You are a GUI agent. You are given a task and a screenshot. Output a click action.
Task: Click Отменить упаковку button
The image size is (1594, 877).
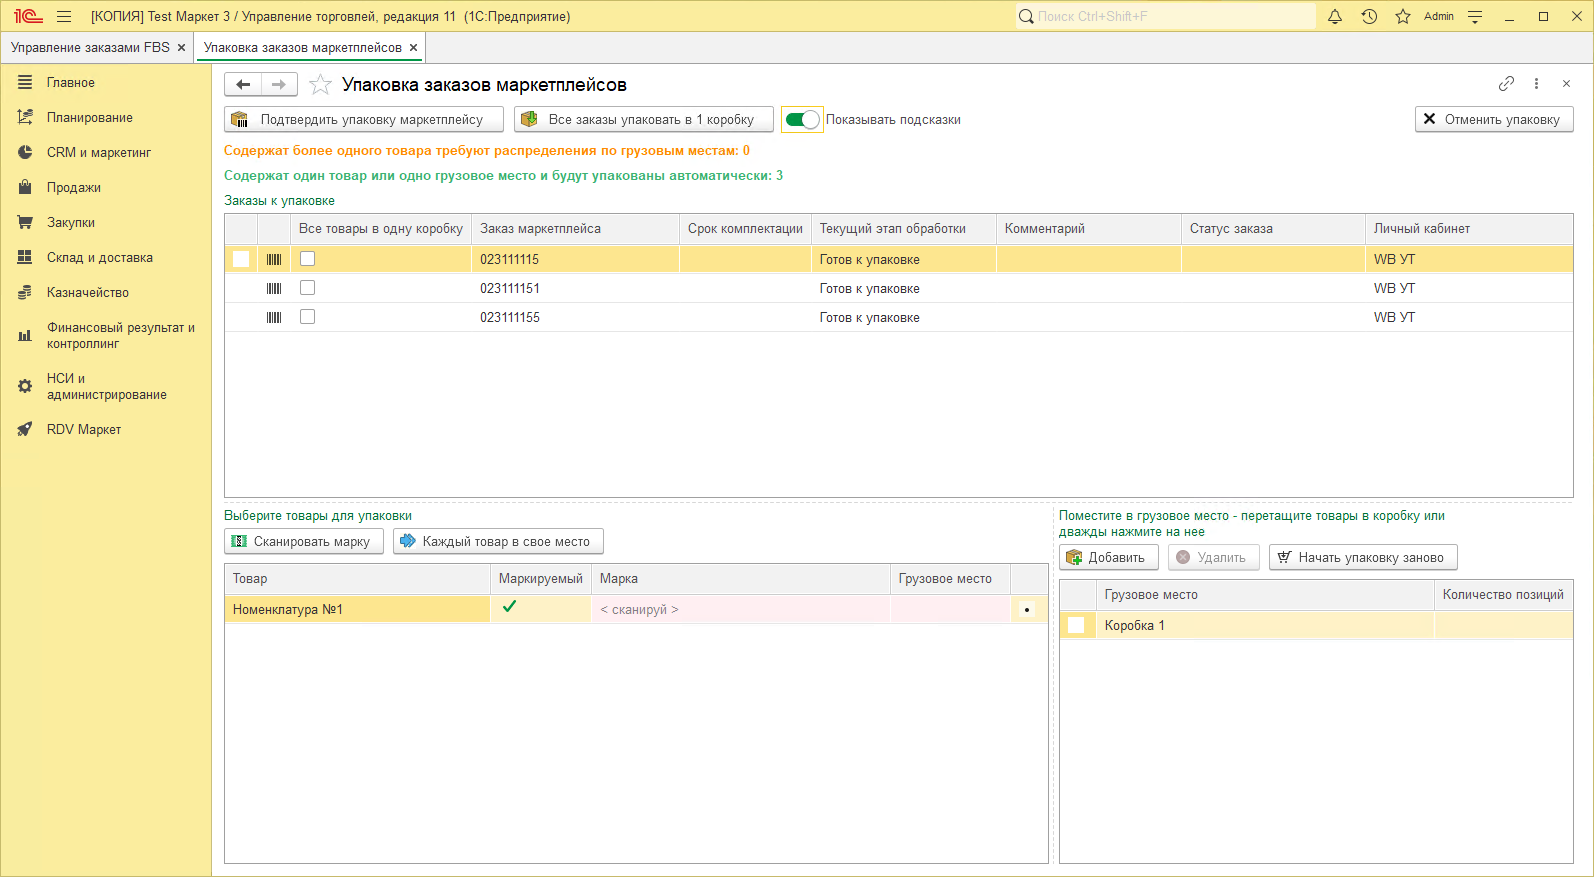coord(1493,119)
